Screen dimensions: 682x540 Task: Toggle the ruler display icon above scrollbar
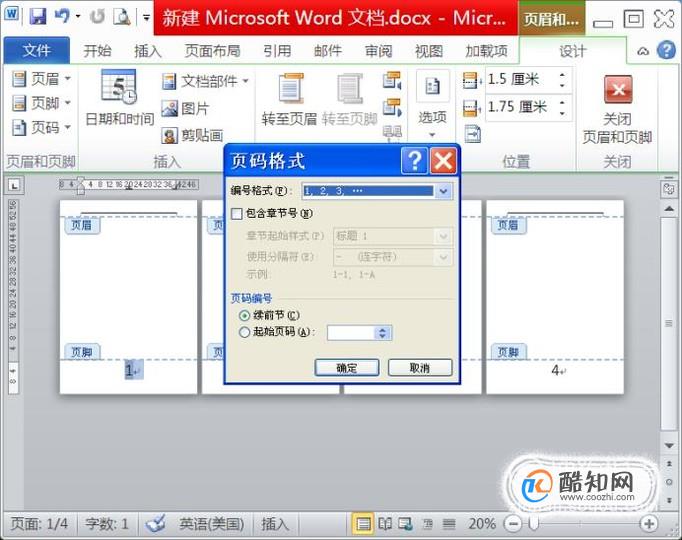point(669,189)
